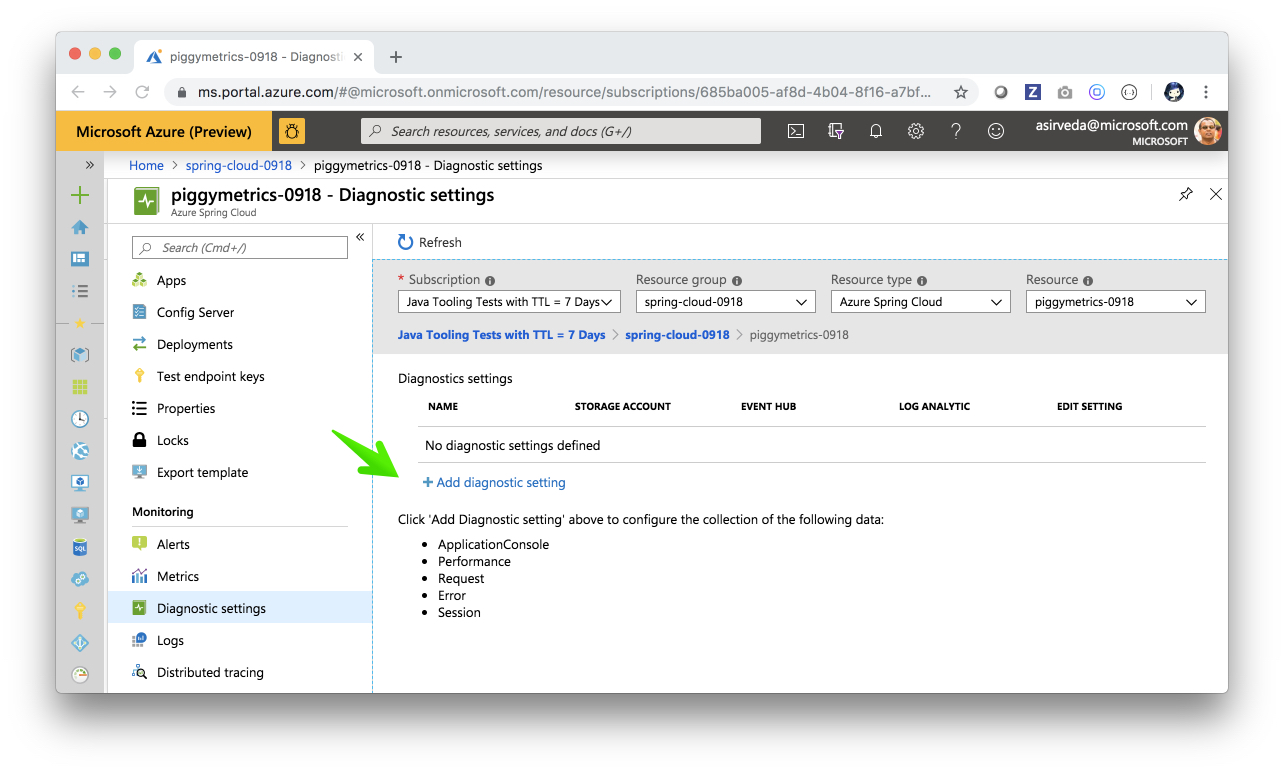Go to Home in the breadcrumb
The width and height of the screenshot is (1284, 773).
pos(146,165)
